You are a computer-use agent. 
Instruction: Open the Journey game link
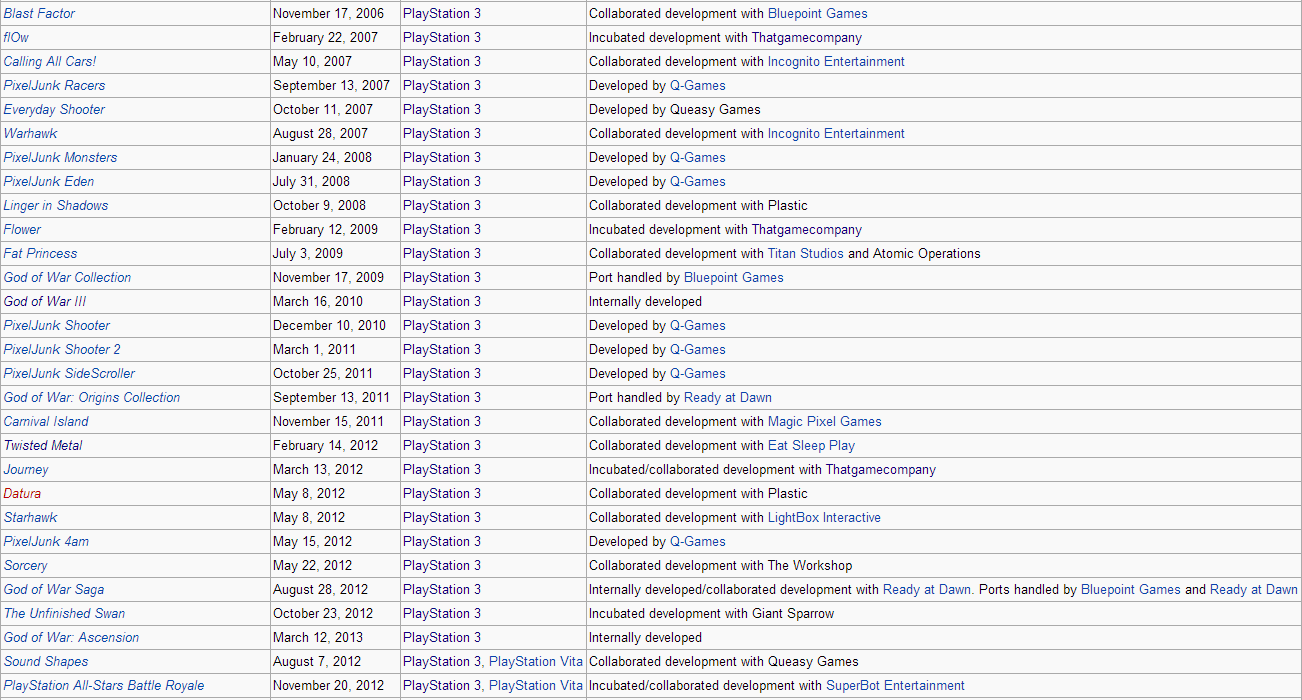click(26, 469)
